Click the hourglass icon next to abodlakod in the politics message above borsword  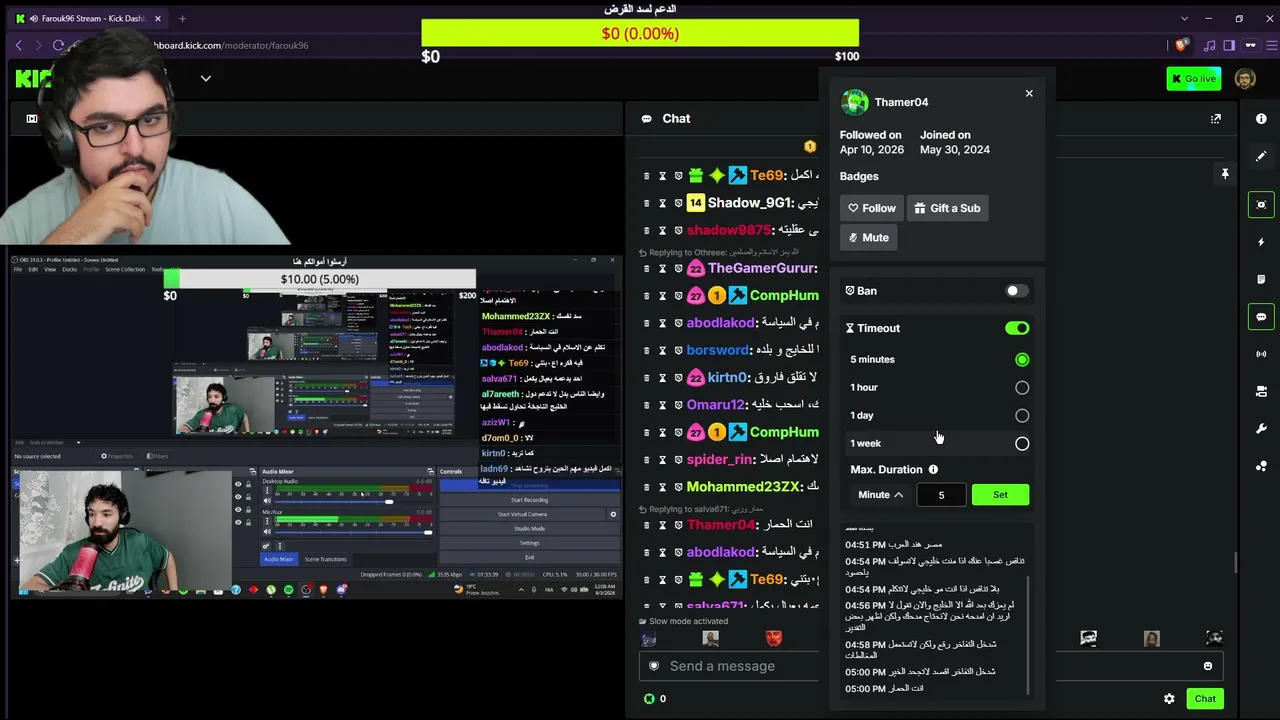tap(662, 323)
